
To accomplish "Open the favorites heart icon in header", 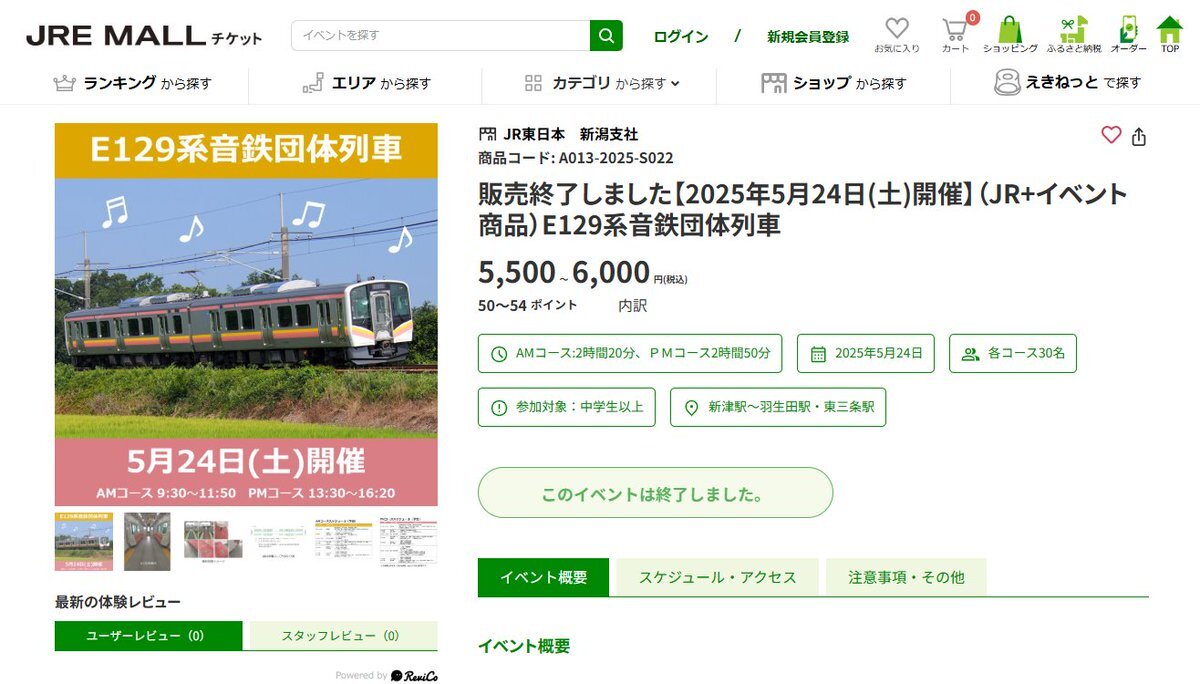I will click(897, 35).
